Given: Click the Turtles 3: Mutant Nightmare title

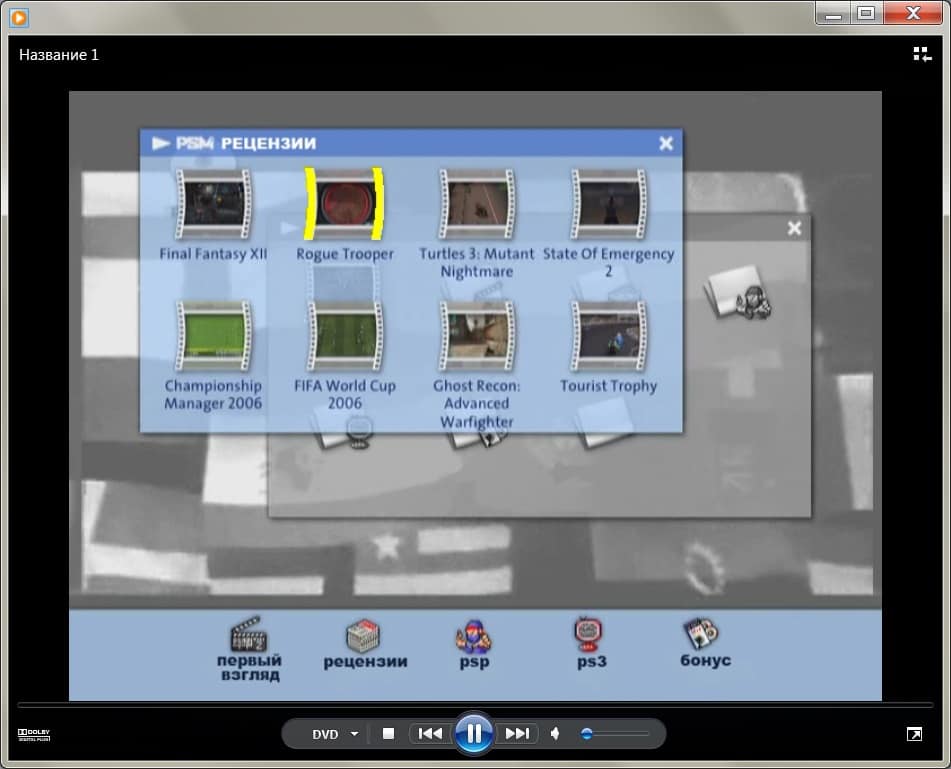Looking at the screenshot, I should 477,263.
